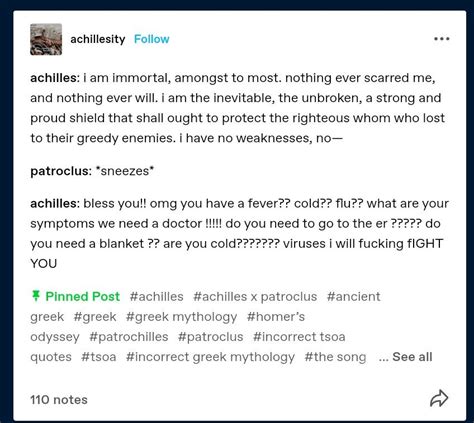Select the #patrochilles tag
The width and height of the screenshot is (474, 423).
(129, 337)
